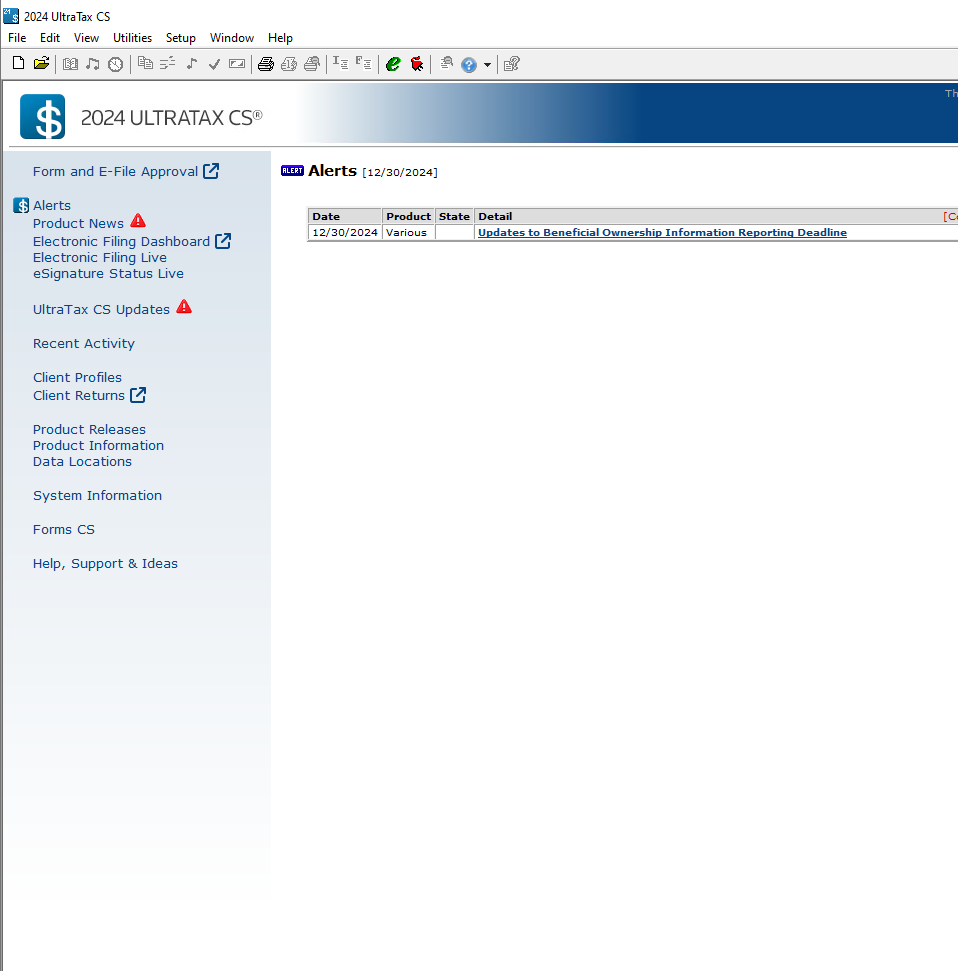
Task: Click red warning icon beside Product News
Action: click(138, 221)
